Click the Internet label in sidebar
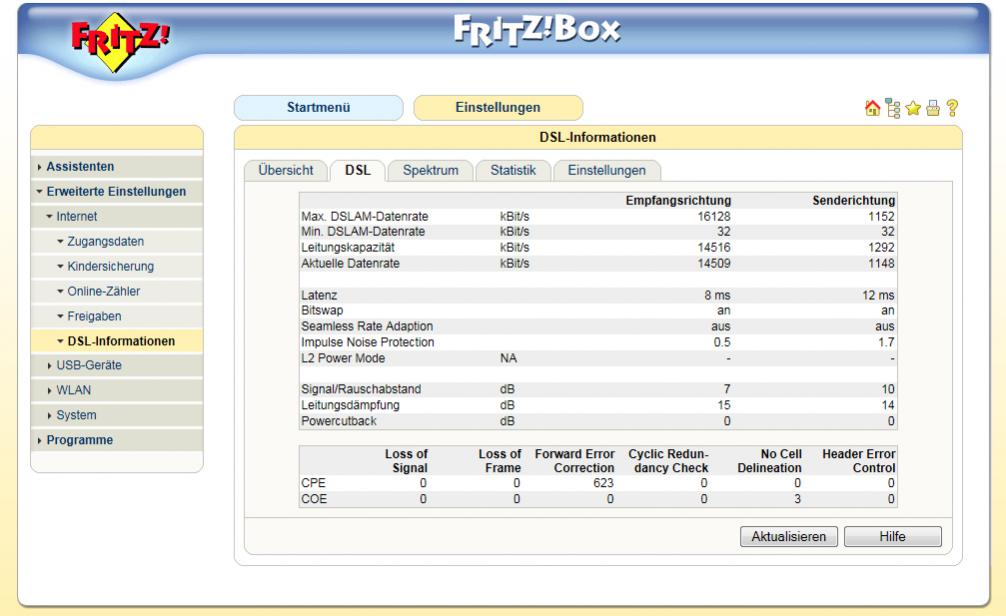 pos(77,217)
